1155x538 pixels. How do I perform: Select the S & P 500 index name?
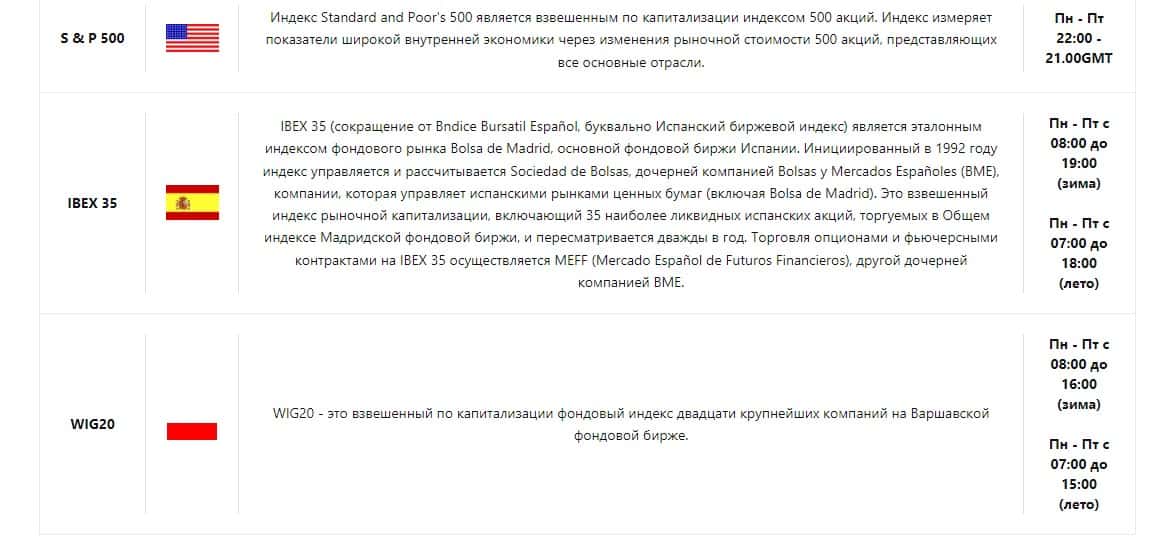pos(92,39)
